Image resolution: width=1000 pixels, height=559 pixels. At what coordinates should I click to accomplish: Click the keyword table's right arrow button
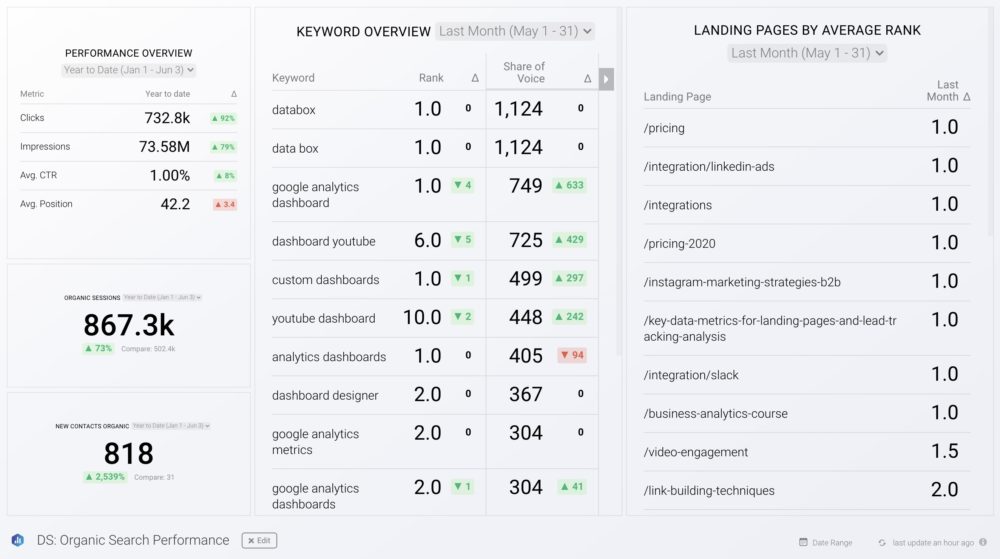point(606,79)
